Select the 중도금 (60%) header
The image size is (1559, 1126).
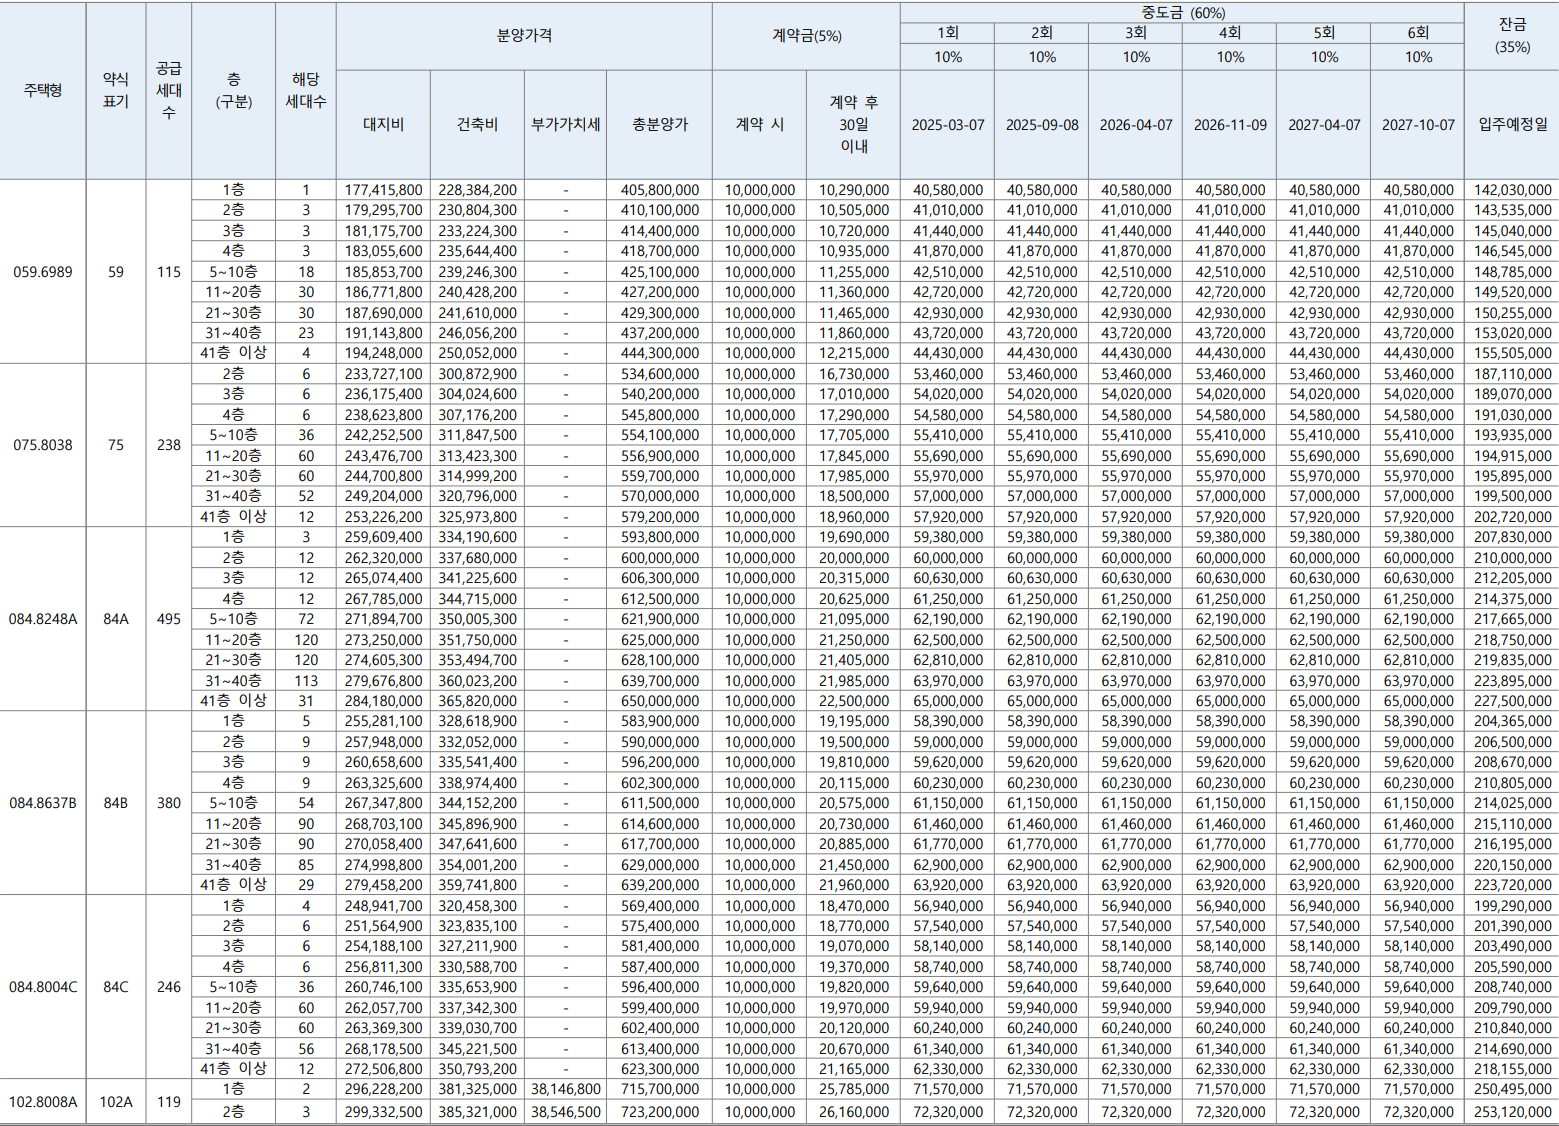[1182, 13]
